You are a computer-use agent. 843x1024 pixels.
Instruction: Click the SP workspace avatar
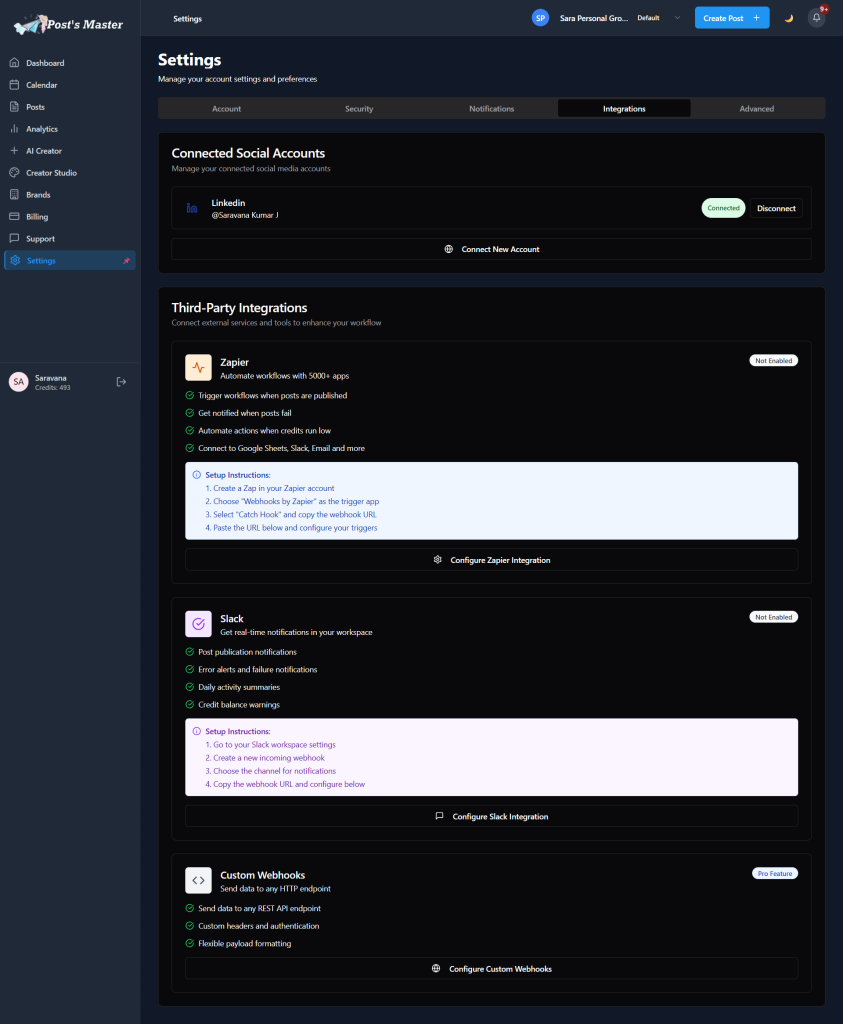tap(540, 18)
